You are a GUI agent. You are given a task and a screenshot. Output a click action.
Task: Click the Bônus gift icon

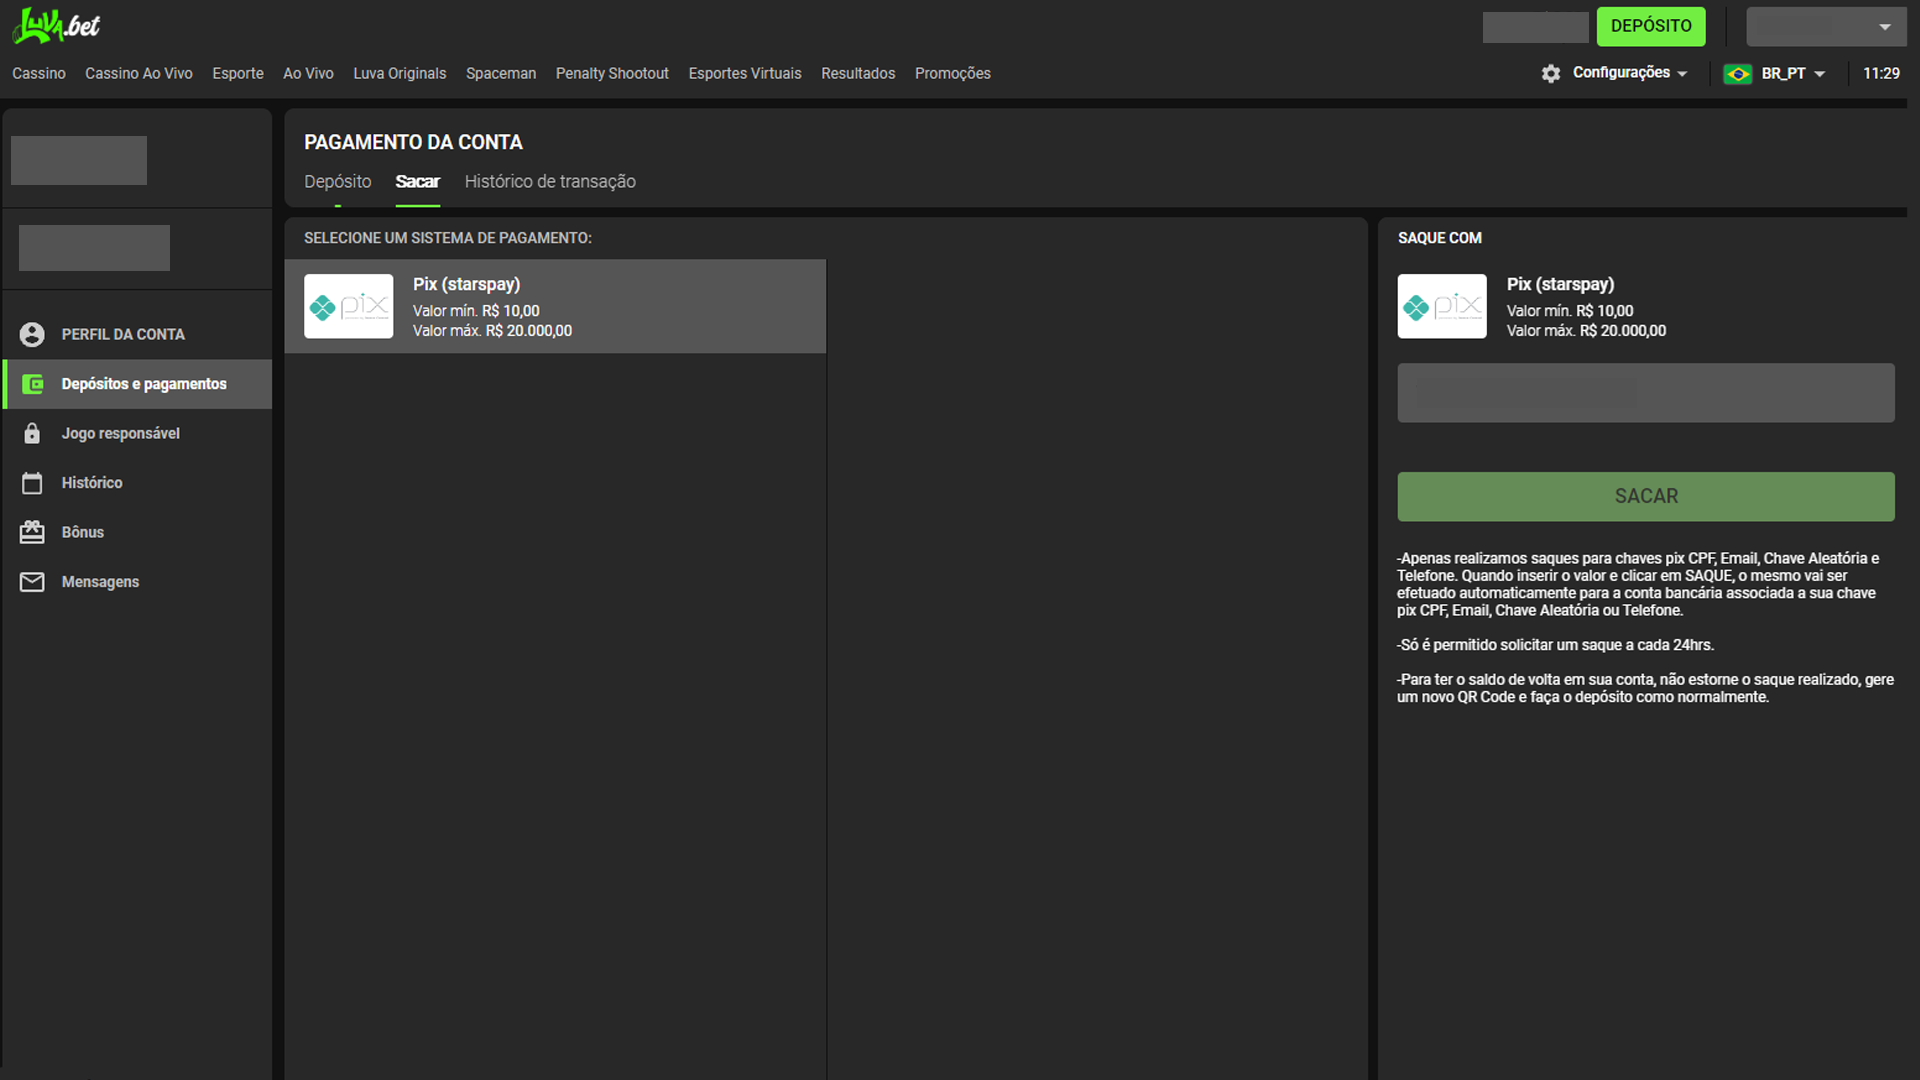[32, 532]
